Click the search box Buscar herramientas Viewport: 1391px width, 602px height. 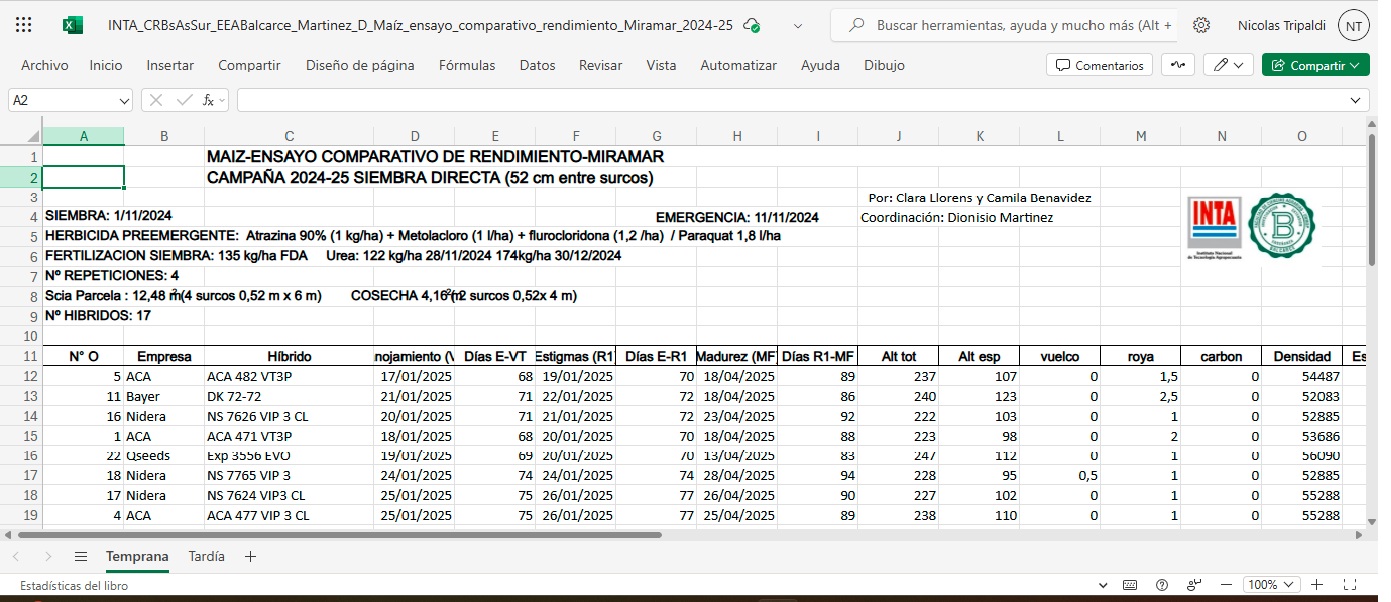(1012, 26)
